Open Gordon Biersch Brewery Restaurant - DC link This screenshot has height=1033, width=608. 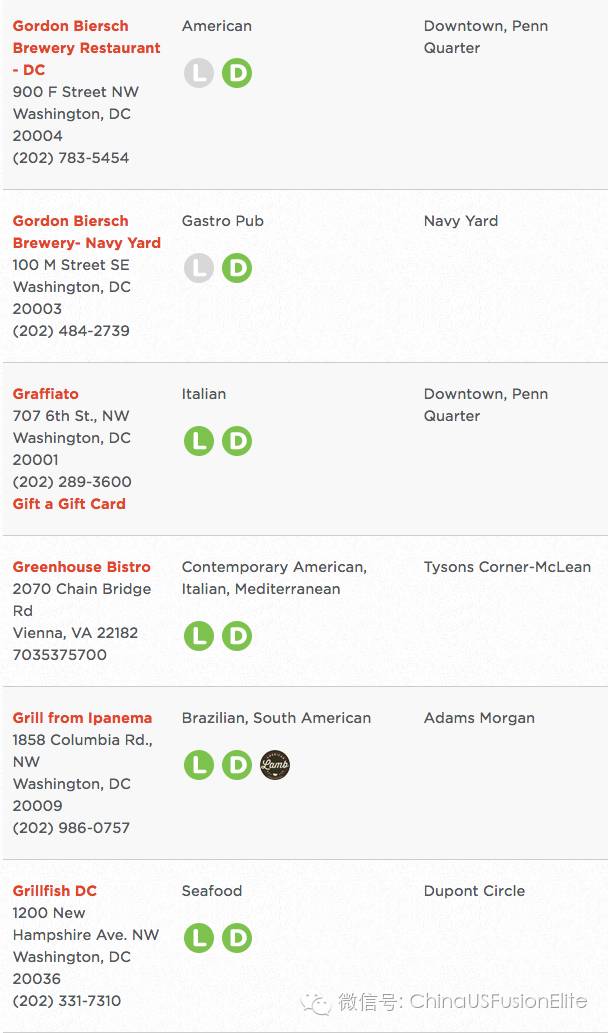[x=86, y=47]
